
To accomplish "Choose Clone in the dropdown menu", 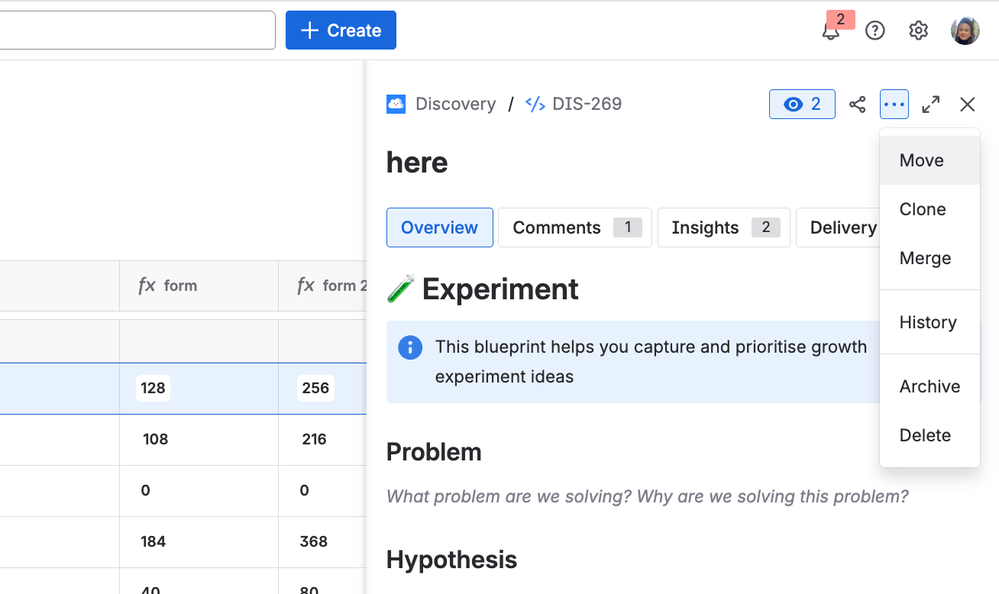I will click(x=922, y=210).
